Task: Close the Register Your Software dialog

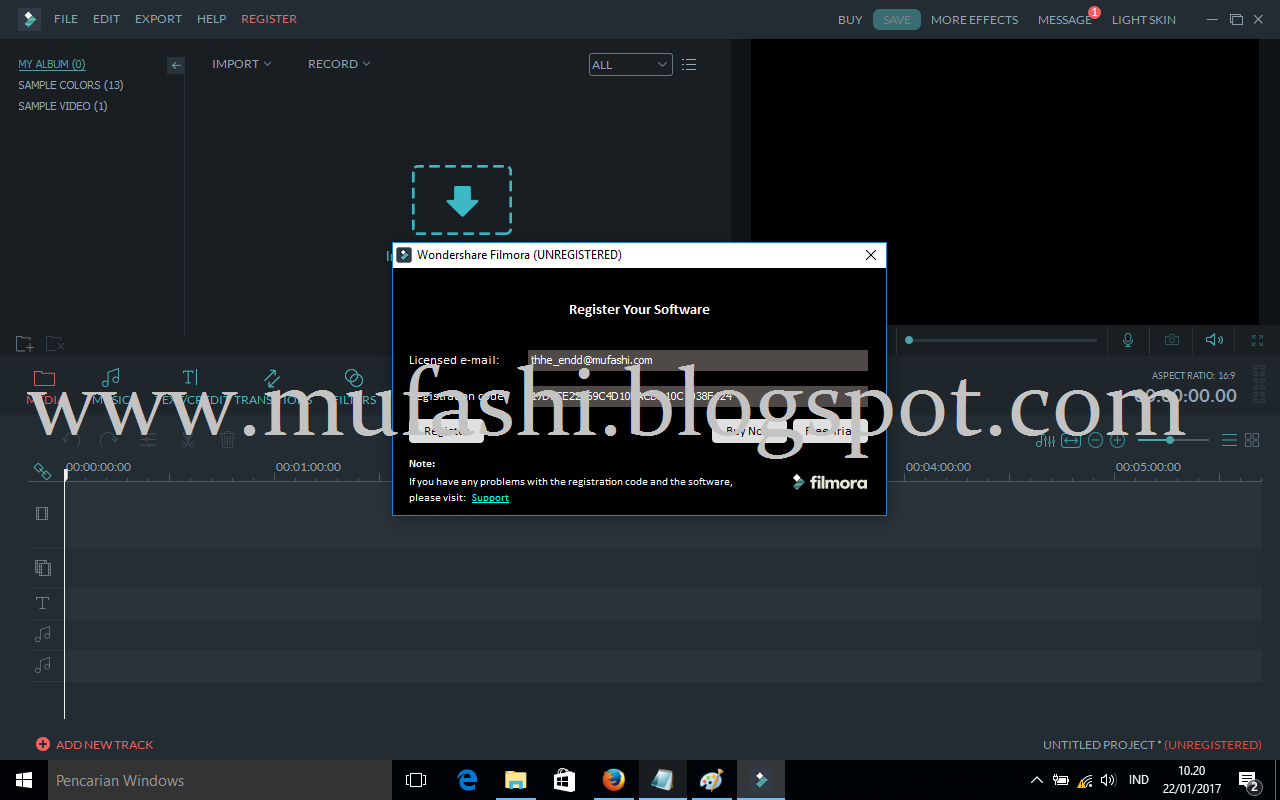Action: 870,255
